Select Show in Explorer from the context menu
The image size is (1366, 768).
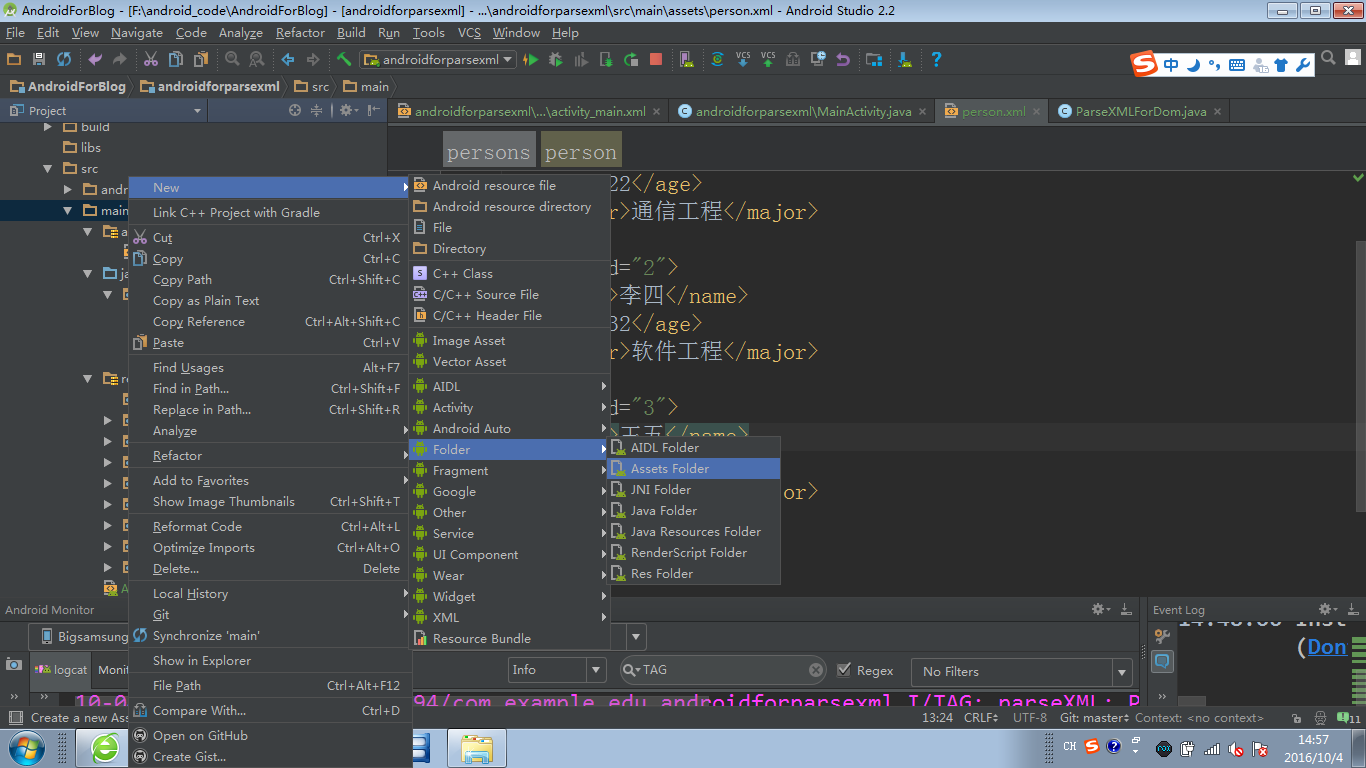270,661
